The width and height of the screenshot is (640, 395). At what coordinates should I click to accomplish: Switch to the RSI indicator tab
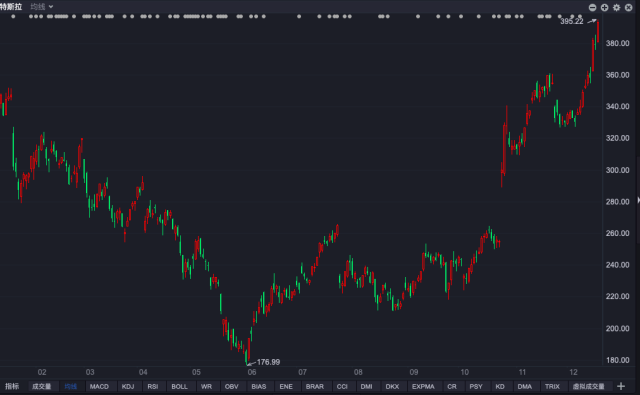click(153, 386)
